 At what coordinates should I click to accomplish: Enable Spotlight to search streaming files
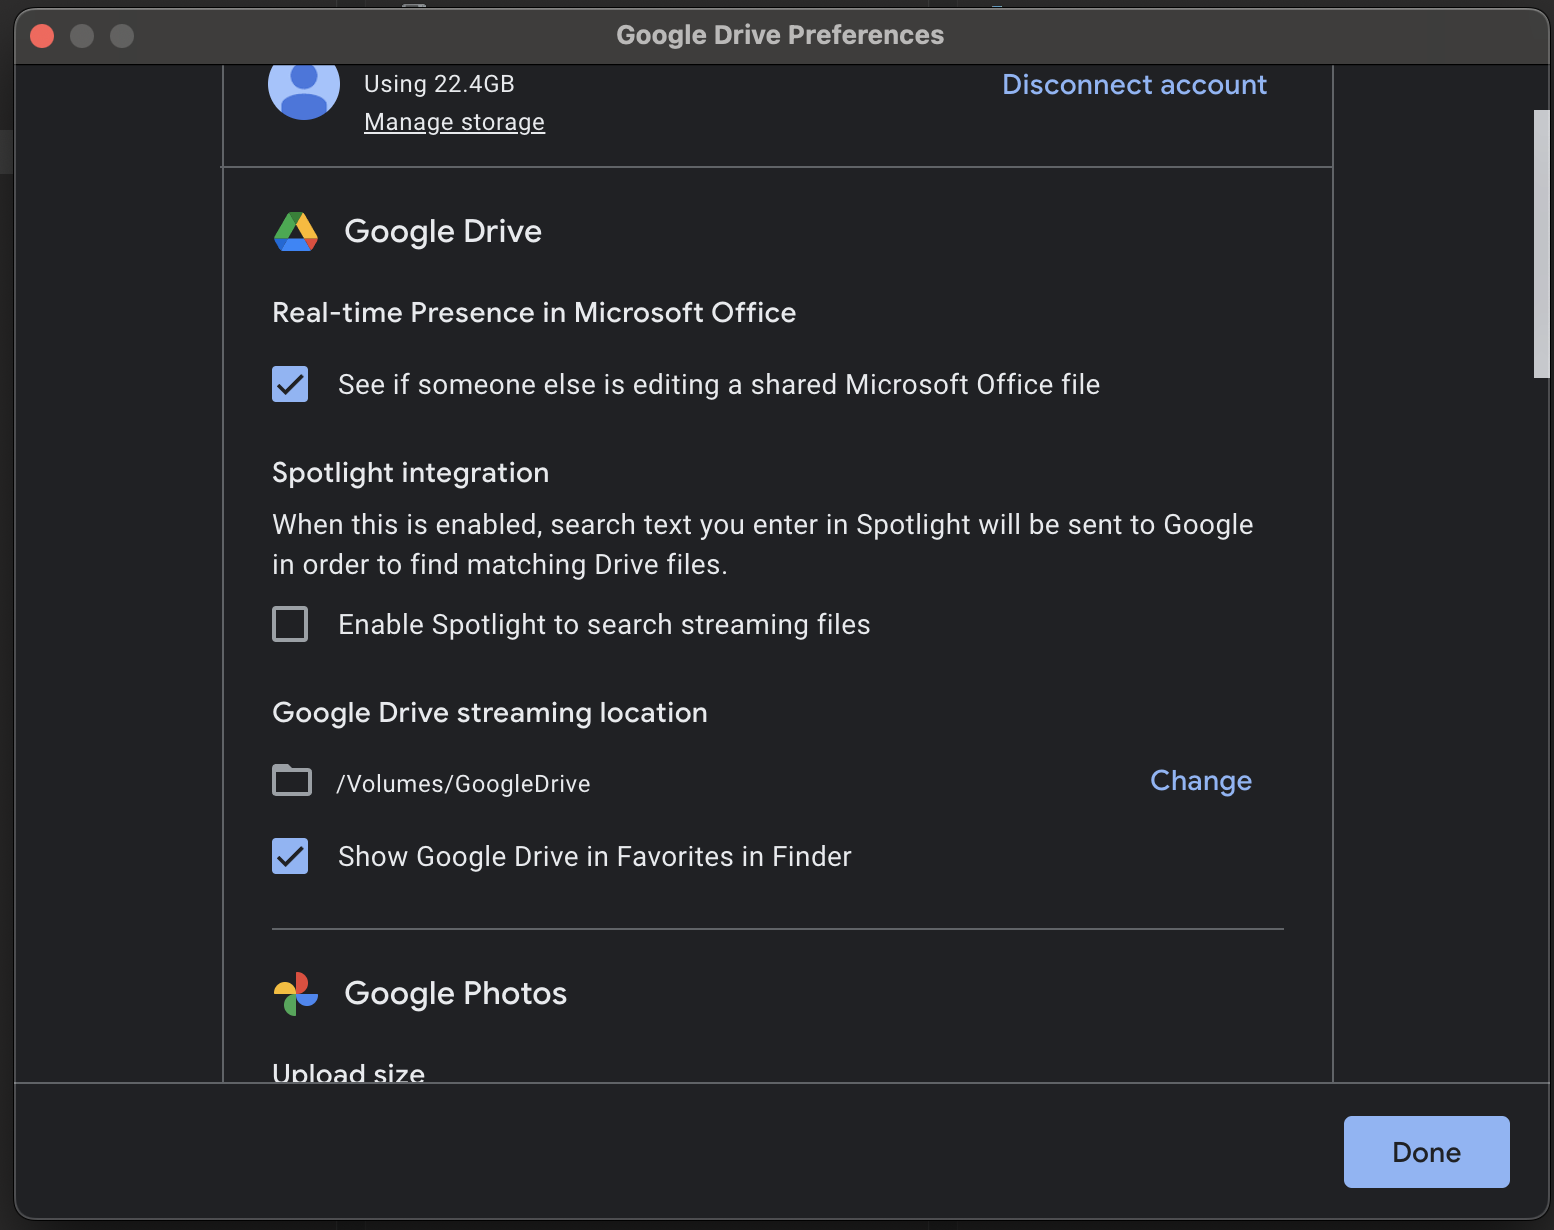tap(290, 624)
